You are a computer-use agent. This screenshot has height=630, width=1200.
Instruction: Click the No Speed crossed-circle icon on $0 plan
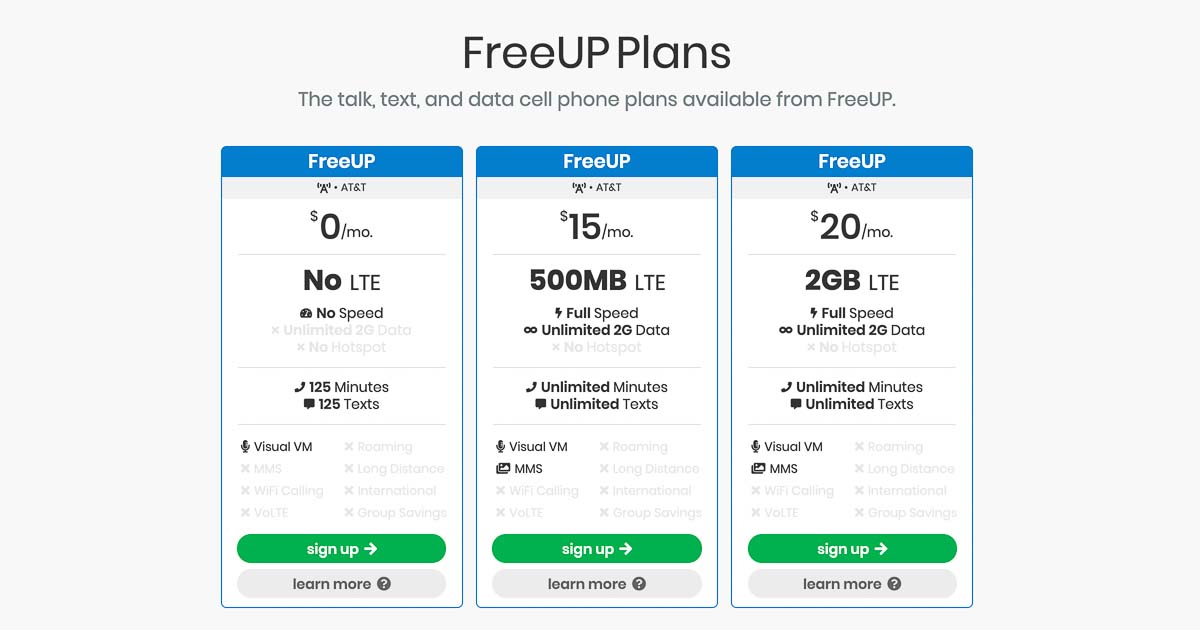tap(306, 312)
